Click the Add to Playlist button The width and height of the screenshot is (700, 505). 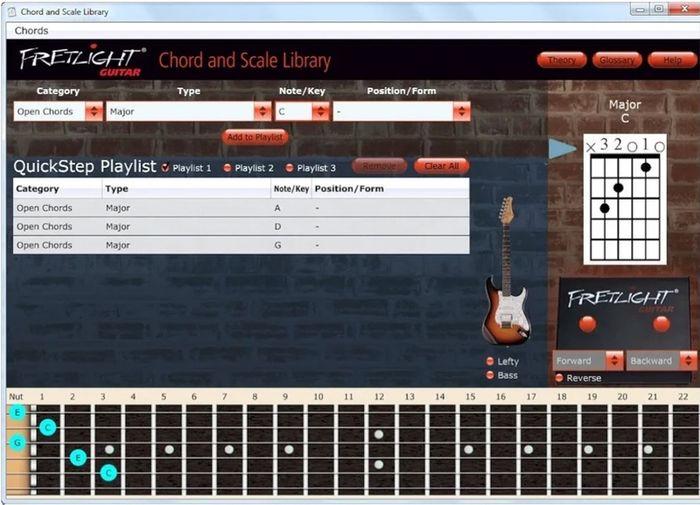pyautogui.click(x=255, y=137)
